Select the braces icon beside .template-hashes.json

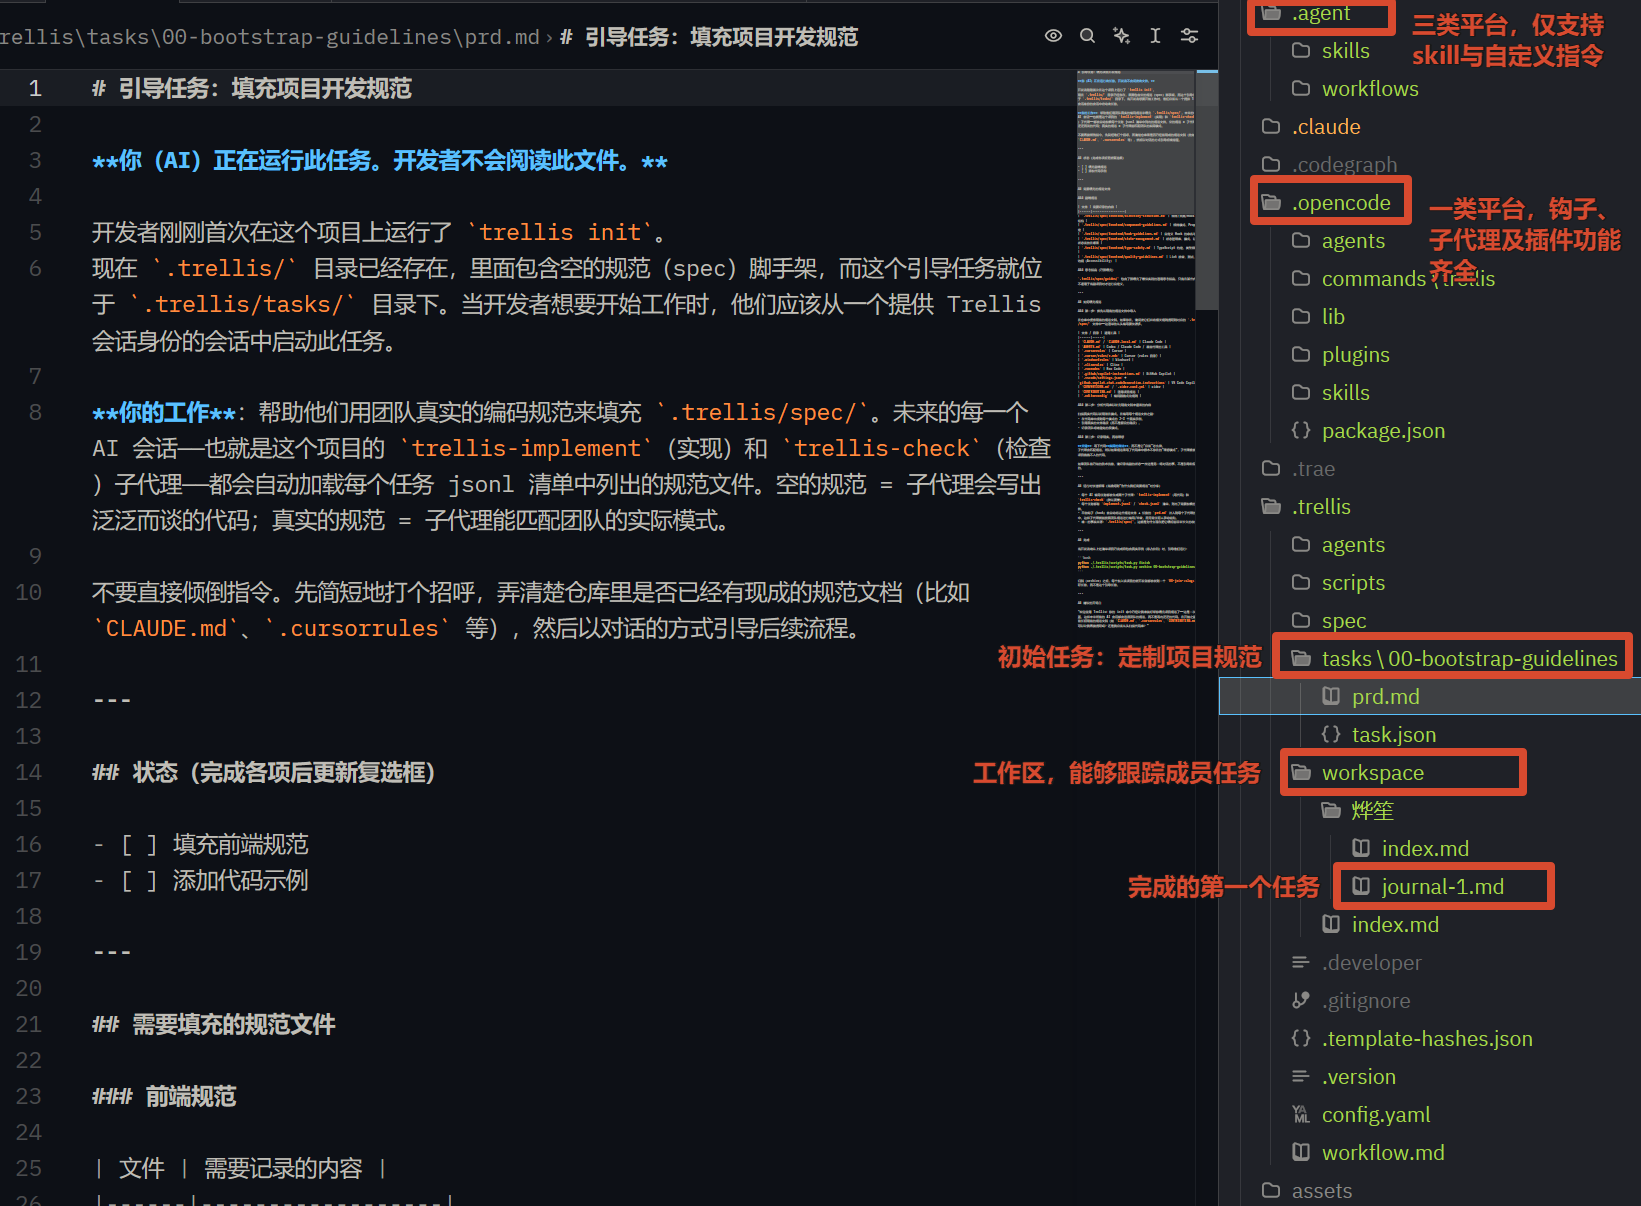[x=1301, y=1038]
